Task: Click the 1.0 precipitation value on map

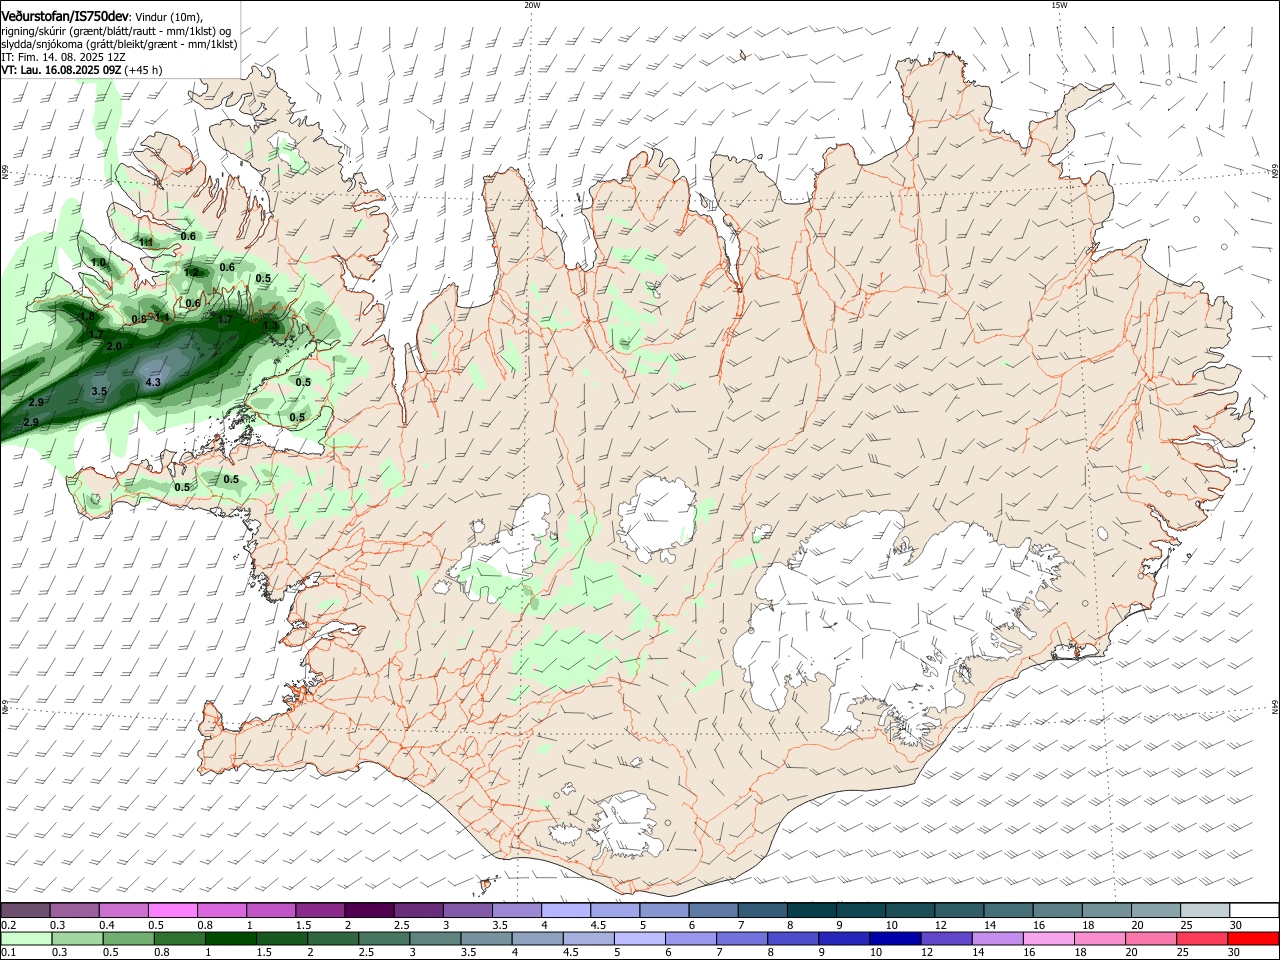Action: pos(98,262)
